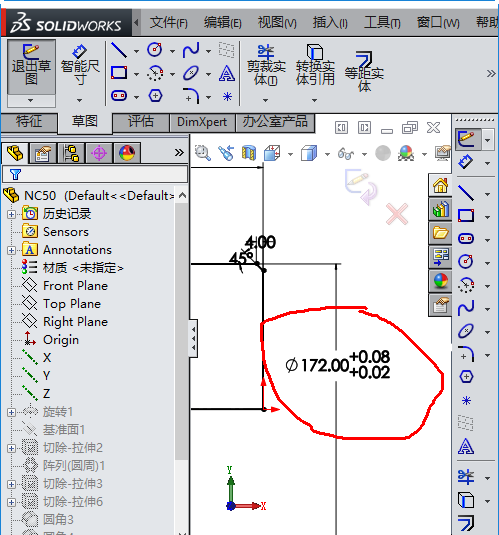
Task: Open the Design Library task pane icon
Action: click(440, 209)
